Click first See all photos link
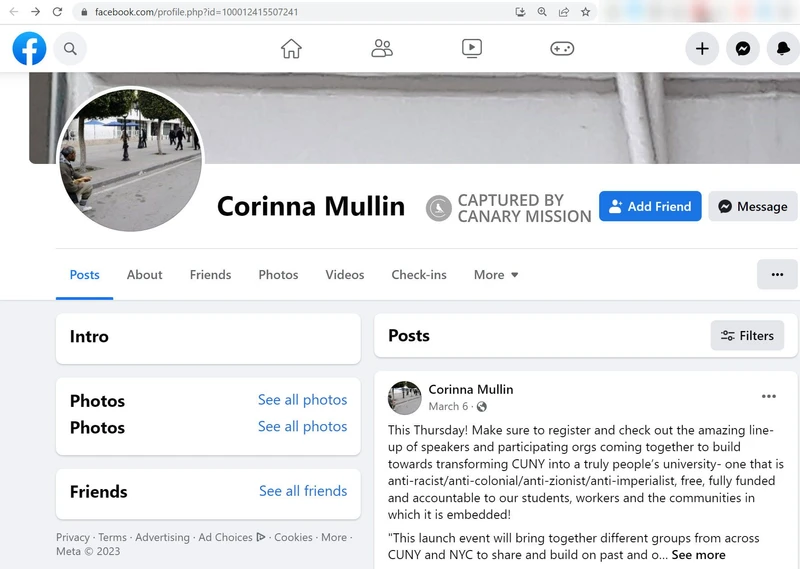800x569 pixels. [x=302, y=400]
